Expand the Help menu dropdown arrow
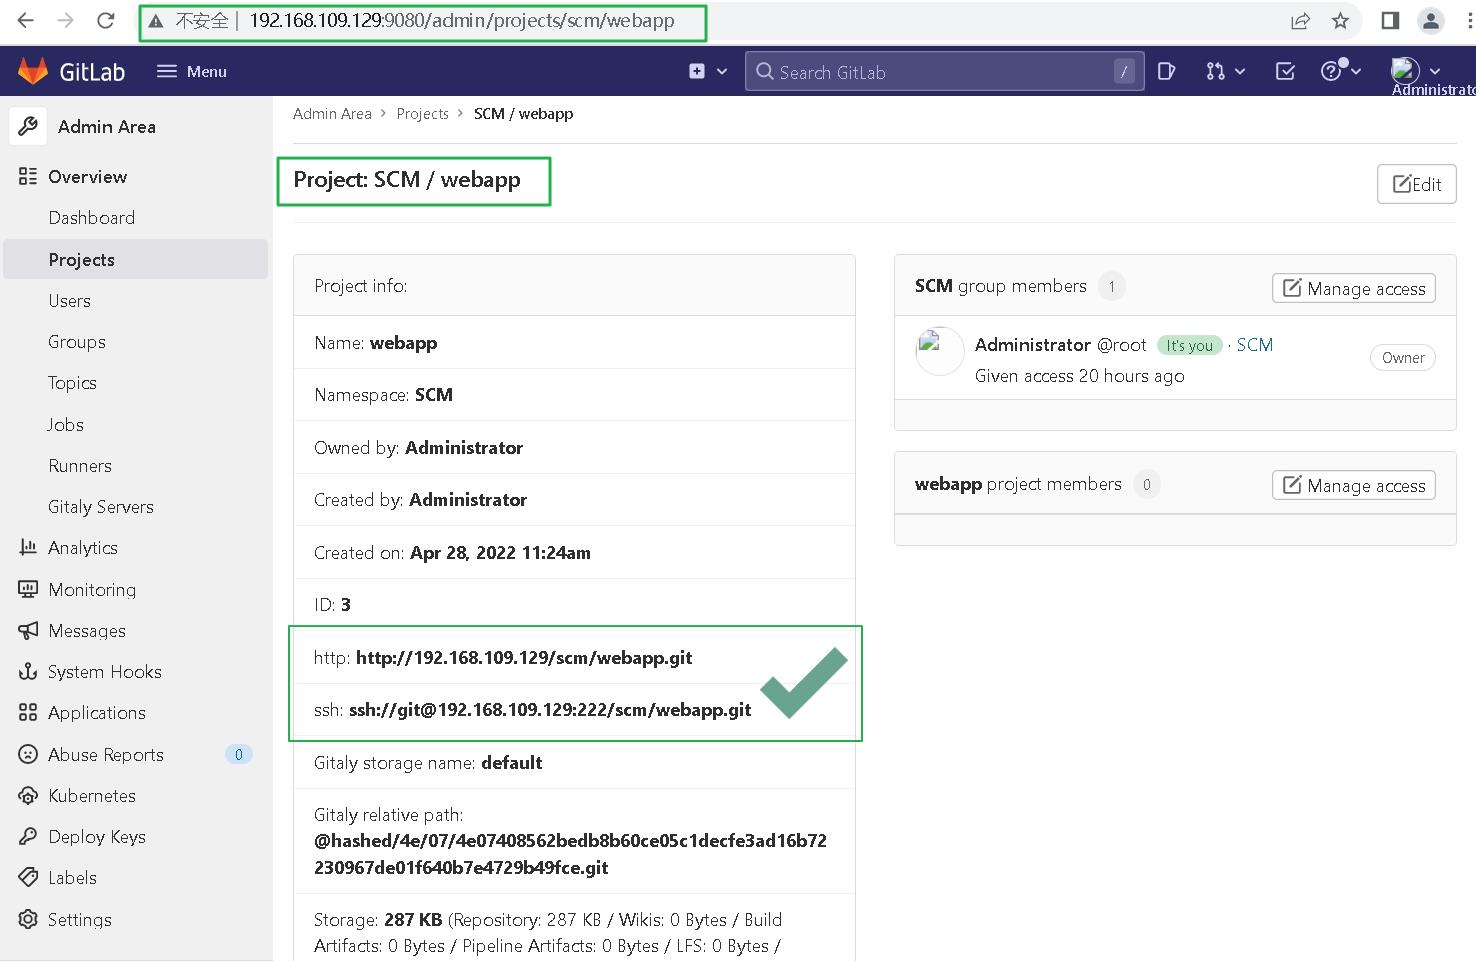This screenshot has width=1476, height=961. (x=1356, y=72)
